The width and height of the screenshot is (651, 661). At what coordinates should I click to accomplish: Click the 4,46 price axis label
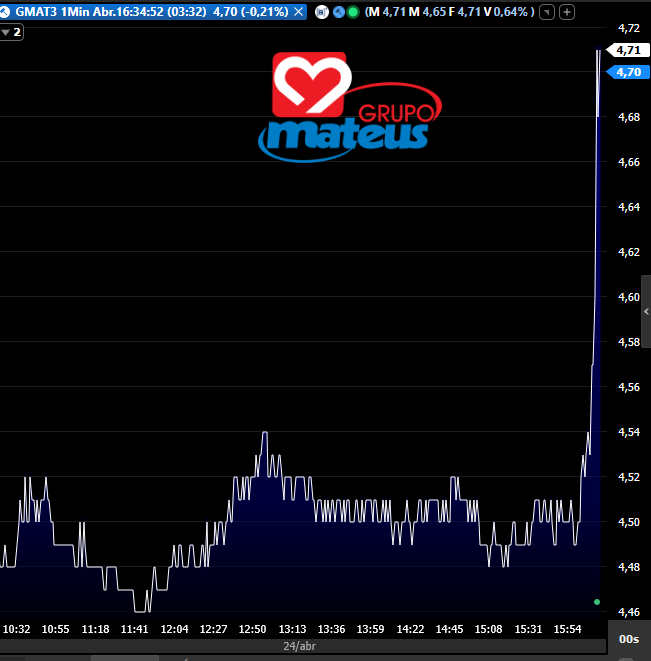pos(629,612)
